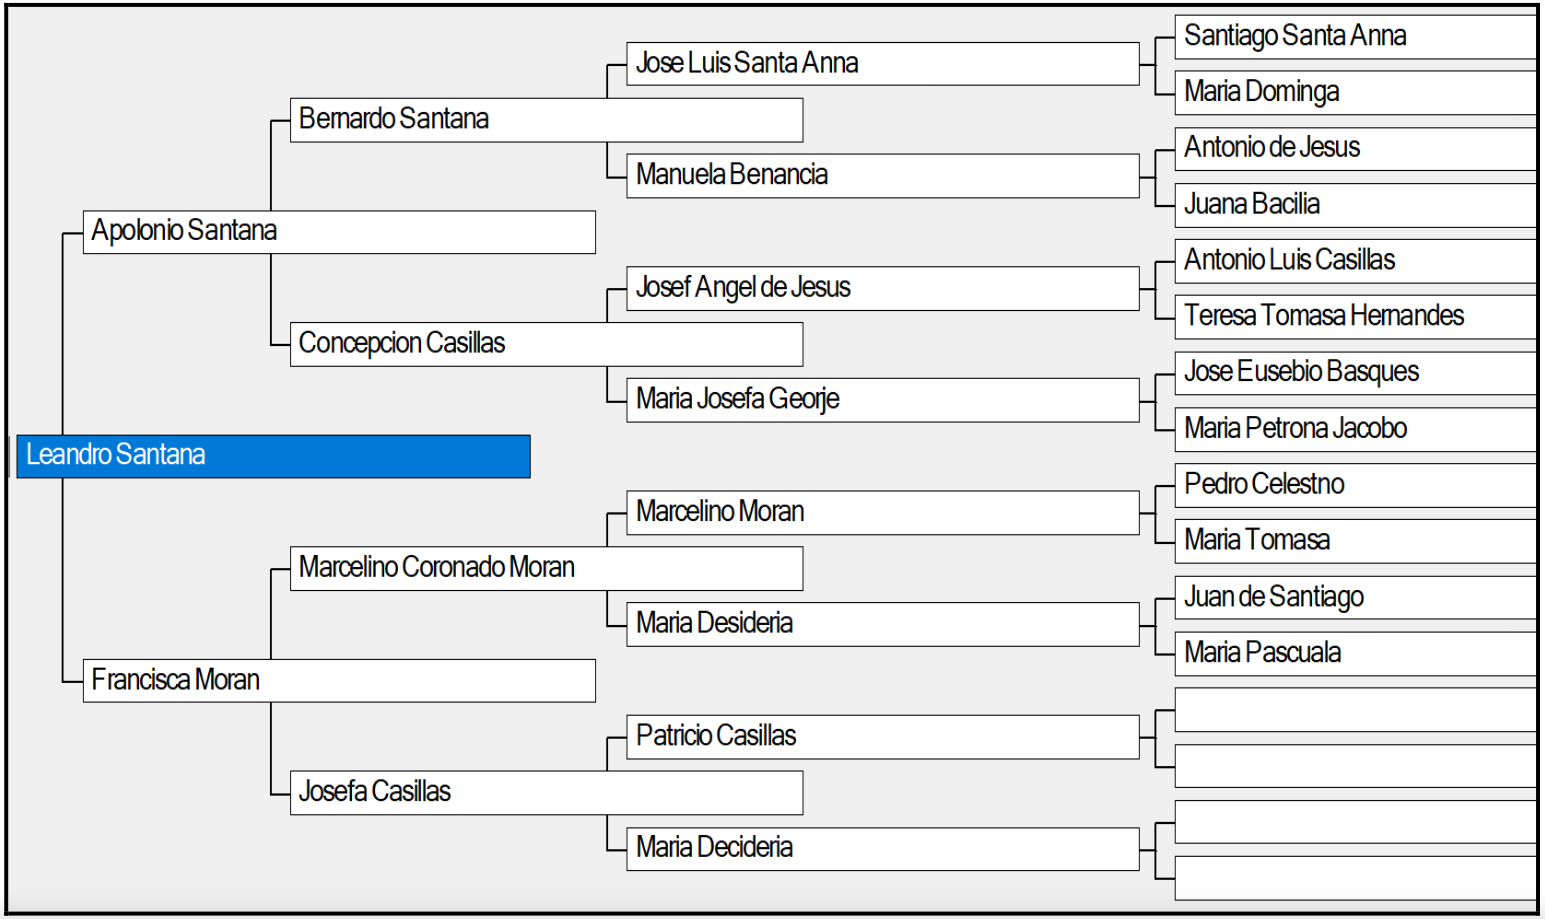Select the highlighted Leandro Santana box
Image resolution: width=1545 pixels, height=919 pixels.
pyautogui.click(x=273, y=456)
